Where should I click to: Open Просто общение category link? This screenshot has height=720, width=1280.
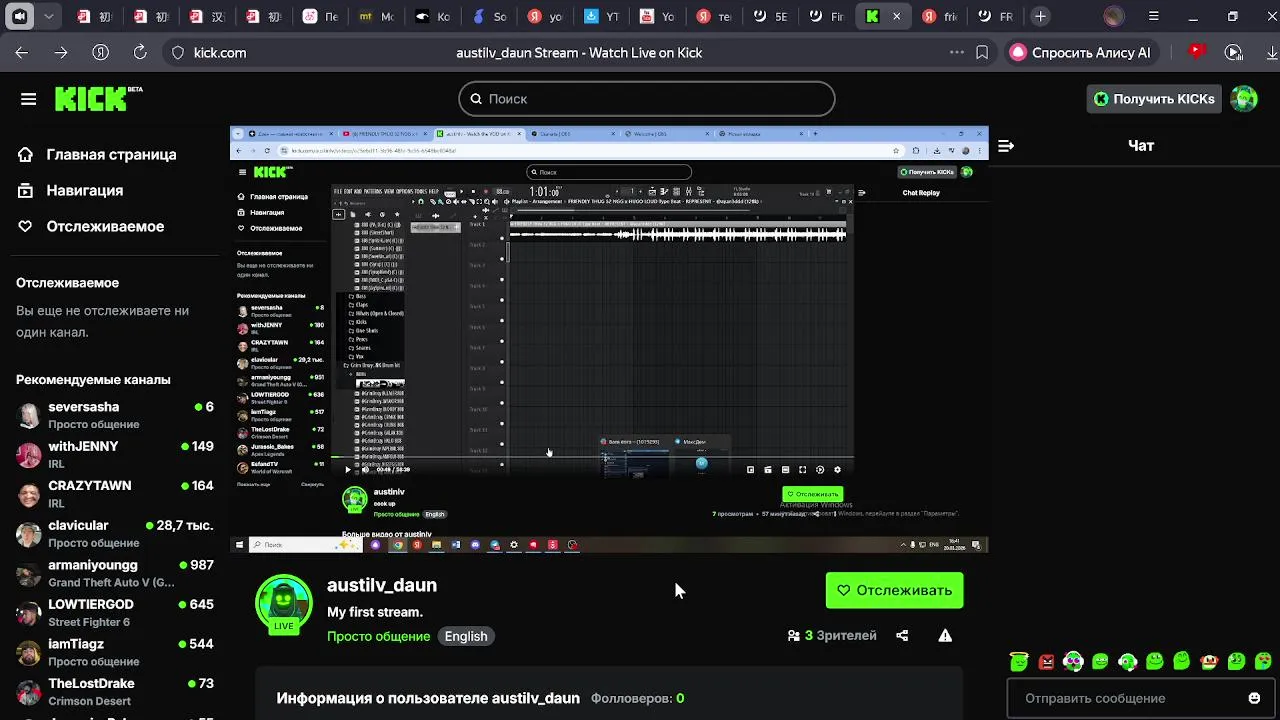(379, 636)
